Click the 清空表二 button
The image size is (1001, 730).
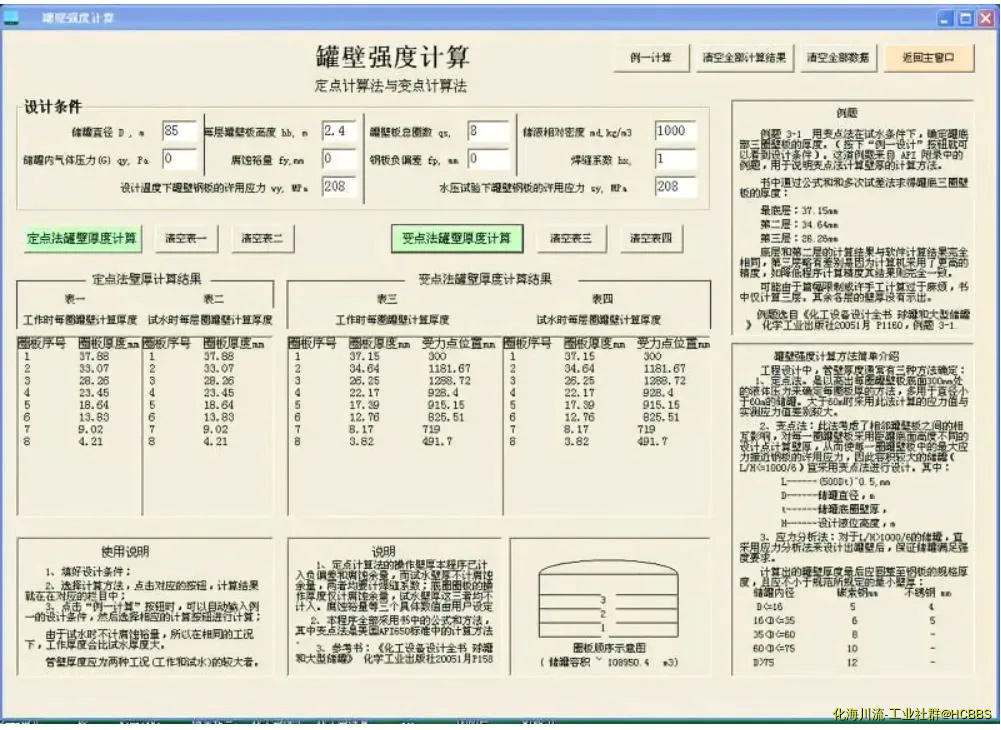point(262,239)
